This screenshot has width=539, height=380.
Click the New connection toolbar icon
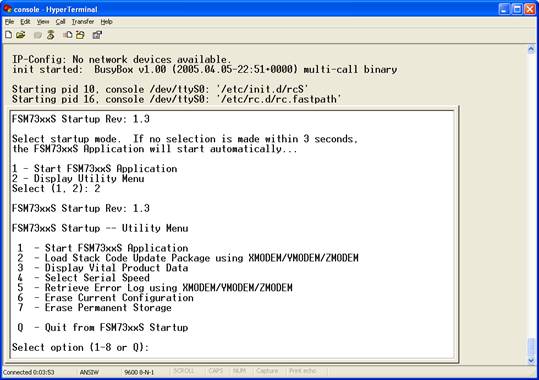tap(9, 34)
